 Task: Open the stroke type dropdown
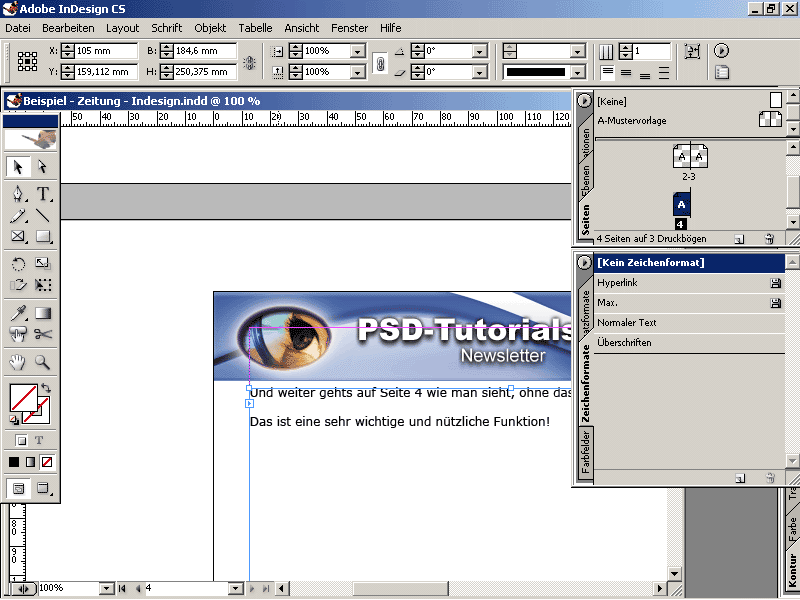tap(577, 72)
